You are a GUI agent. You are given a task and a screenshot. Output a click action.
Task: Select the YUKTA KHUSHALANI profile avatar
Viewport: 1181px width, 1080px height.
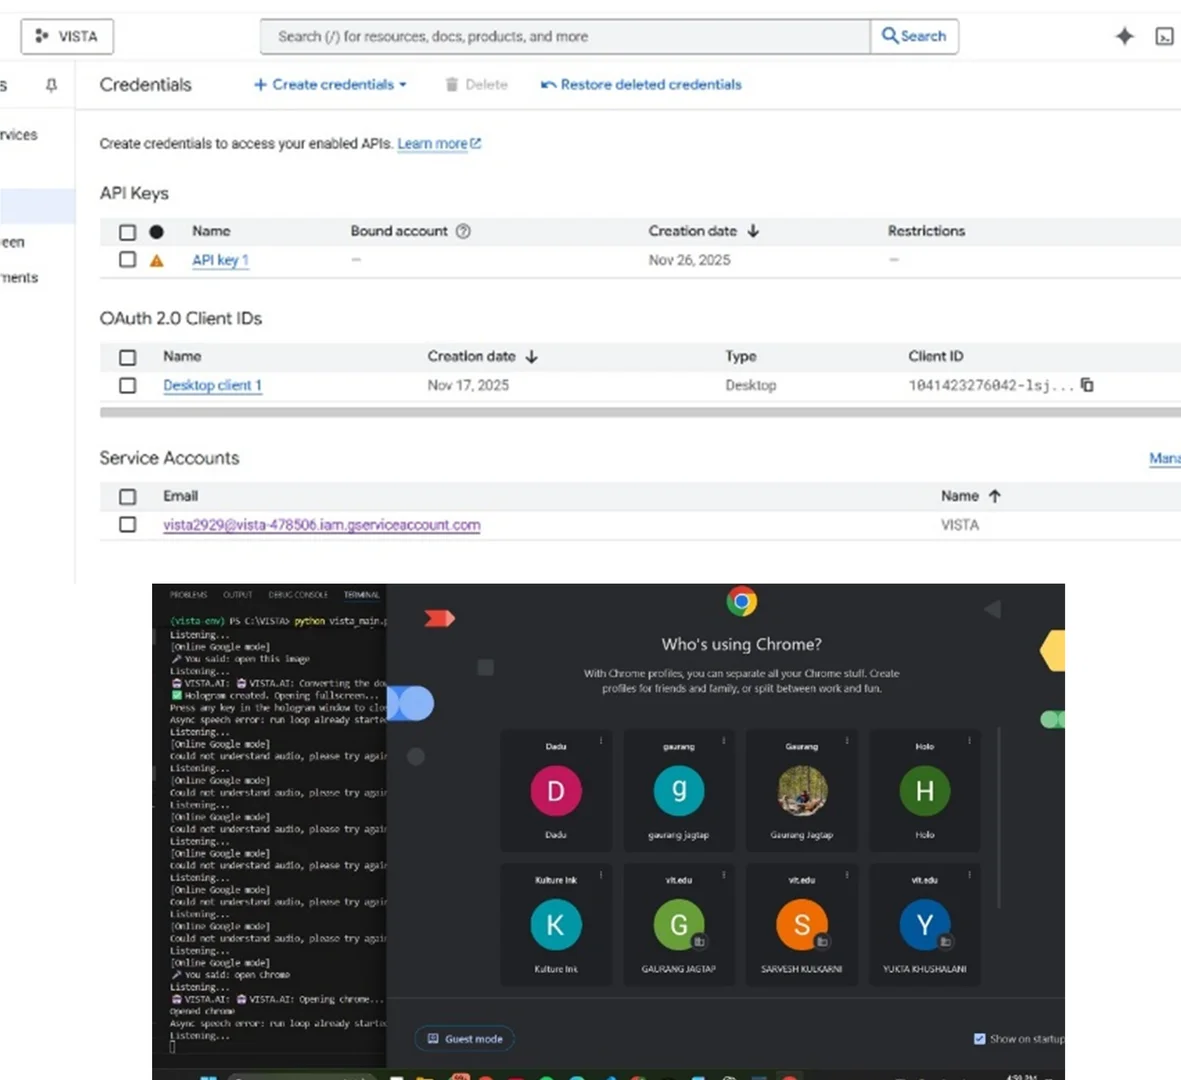click(925, 924)
